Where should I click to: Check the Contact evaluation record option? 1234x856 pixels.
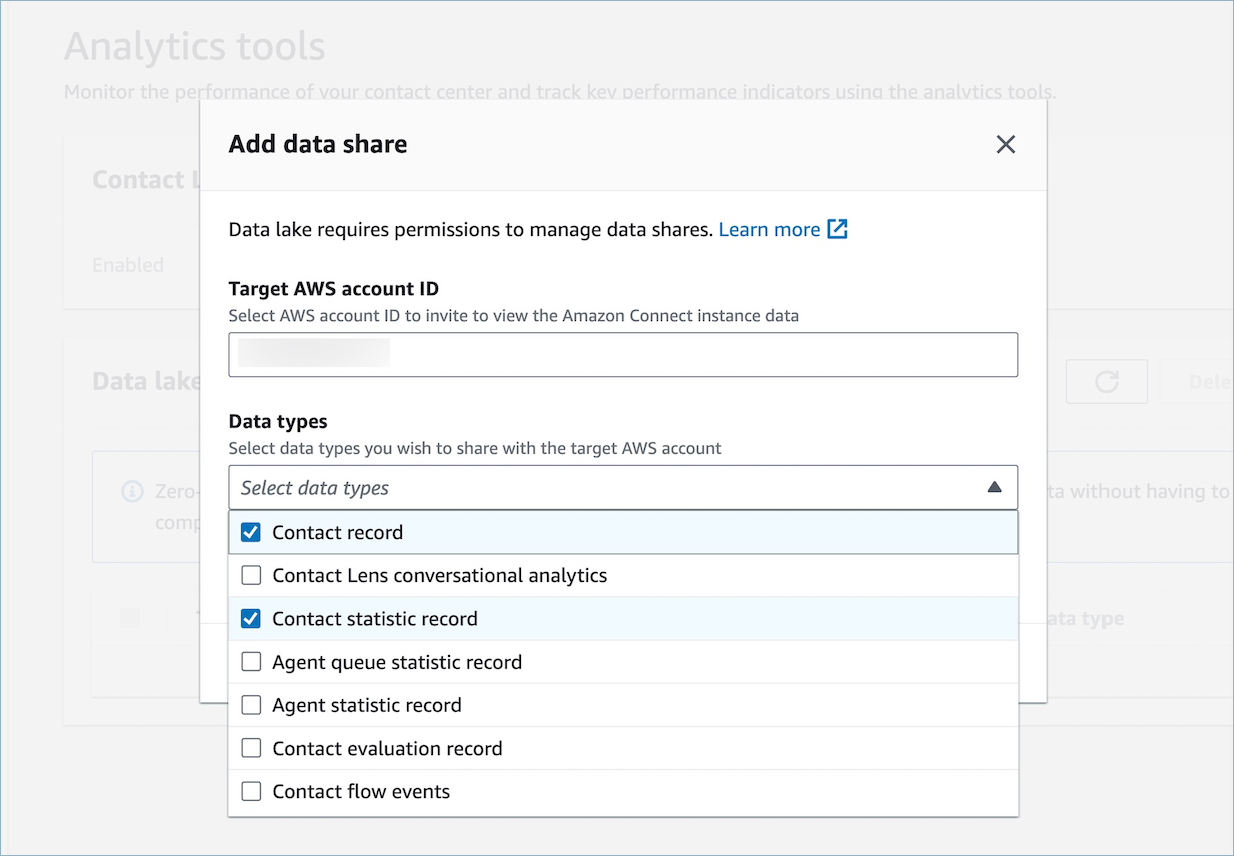pos(250,747)
